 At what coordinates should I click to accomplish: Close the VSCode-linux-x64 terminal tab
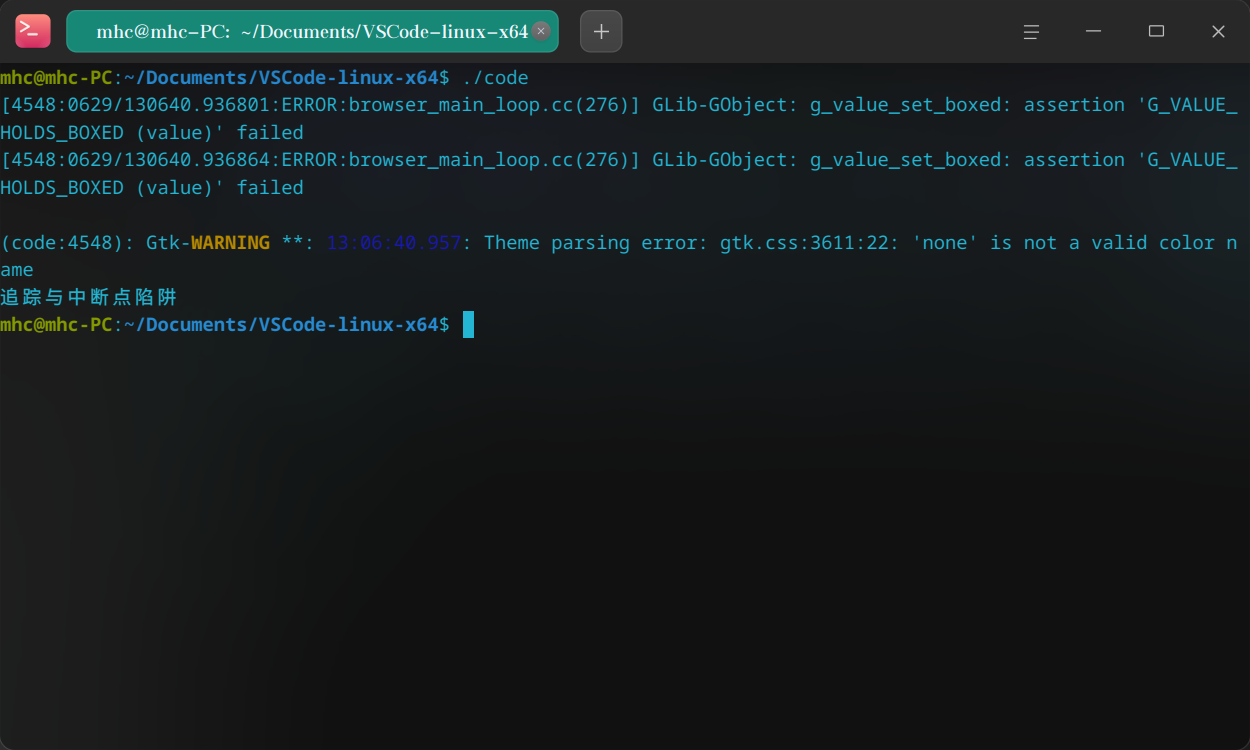point(541,31)
